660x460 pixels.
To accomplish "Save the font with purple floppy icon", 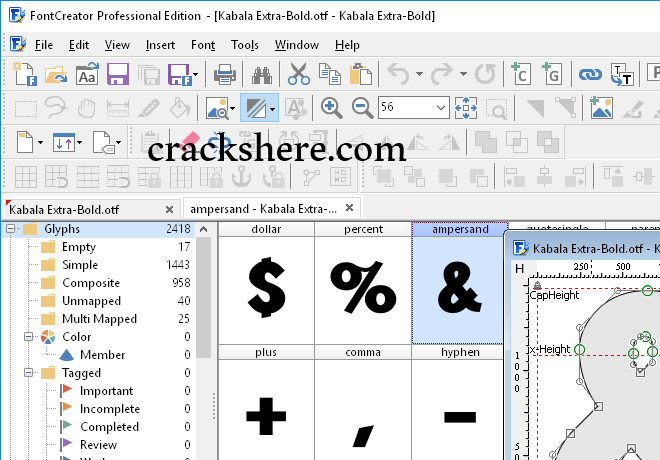I will [118, 74].
